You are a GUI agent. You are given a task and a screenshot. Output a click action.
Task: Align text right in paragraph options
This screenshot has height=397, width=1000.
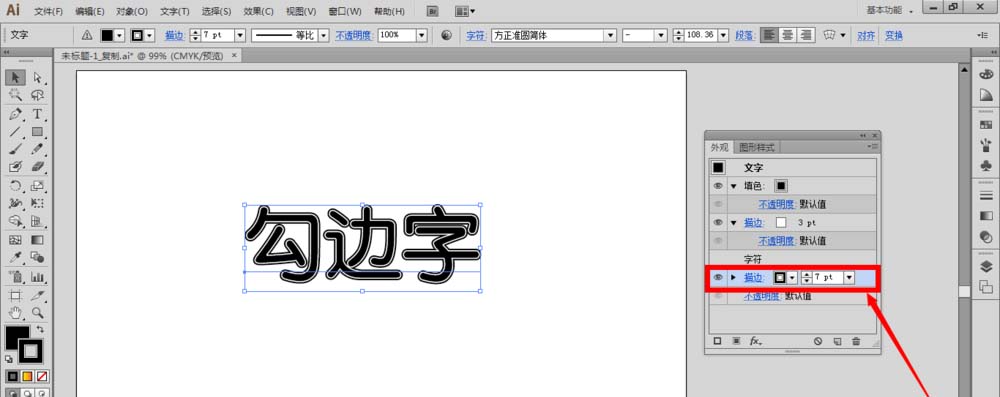tap(806, 36)
